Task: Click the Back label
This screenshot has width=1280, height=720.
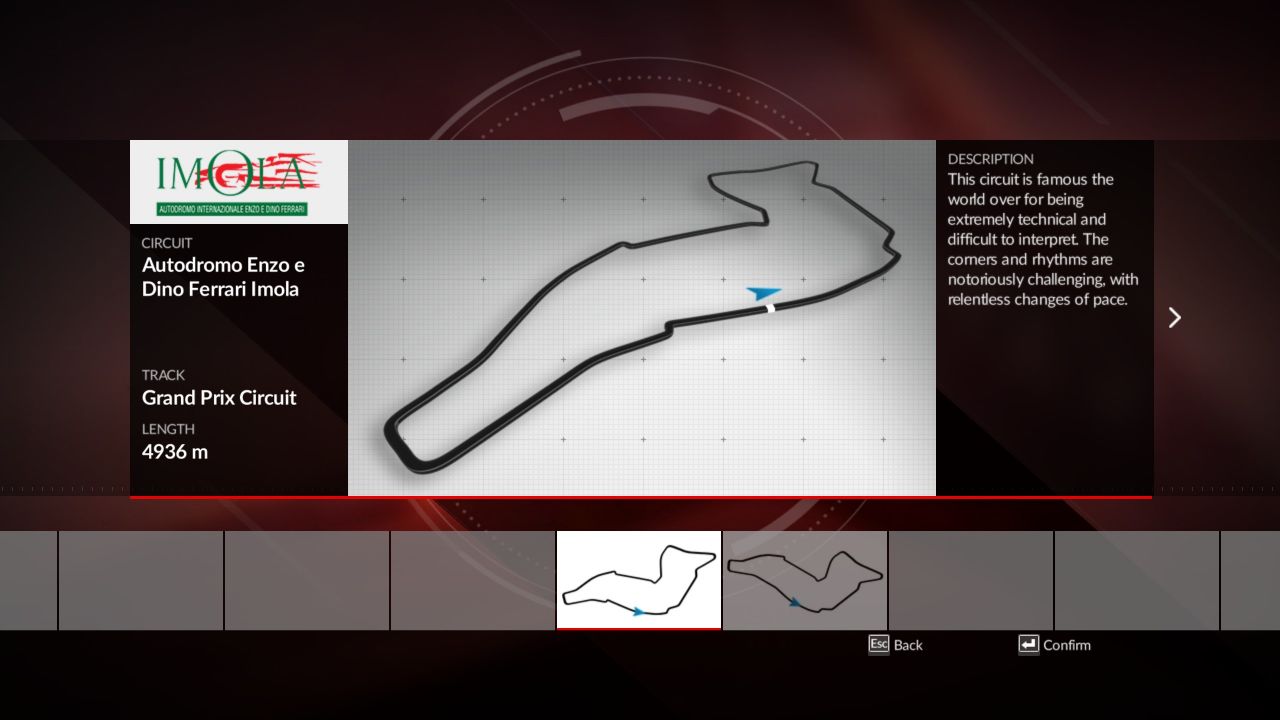Action: (x=908, y=645)
